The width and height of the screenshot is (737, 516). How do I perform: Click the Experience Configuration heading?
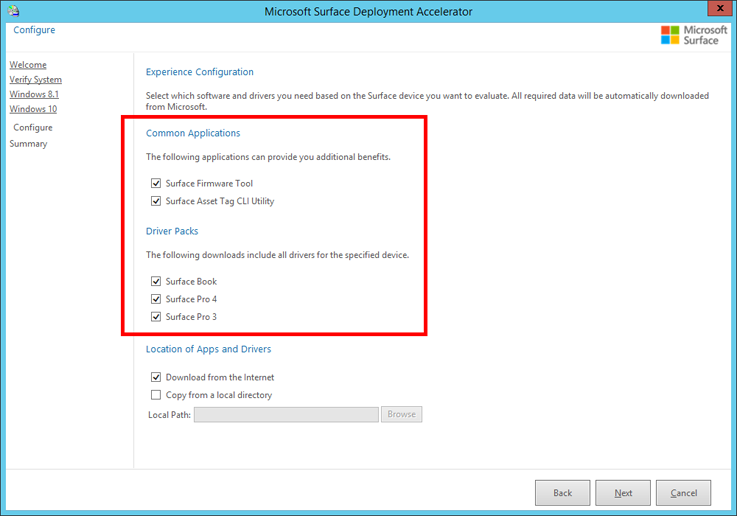click(x=200, y=72)
